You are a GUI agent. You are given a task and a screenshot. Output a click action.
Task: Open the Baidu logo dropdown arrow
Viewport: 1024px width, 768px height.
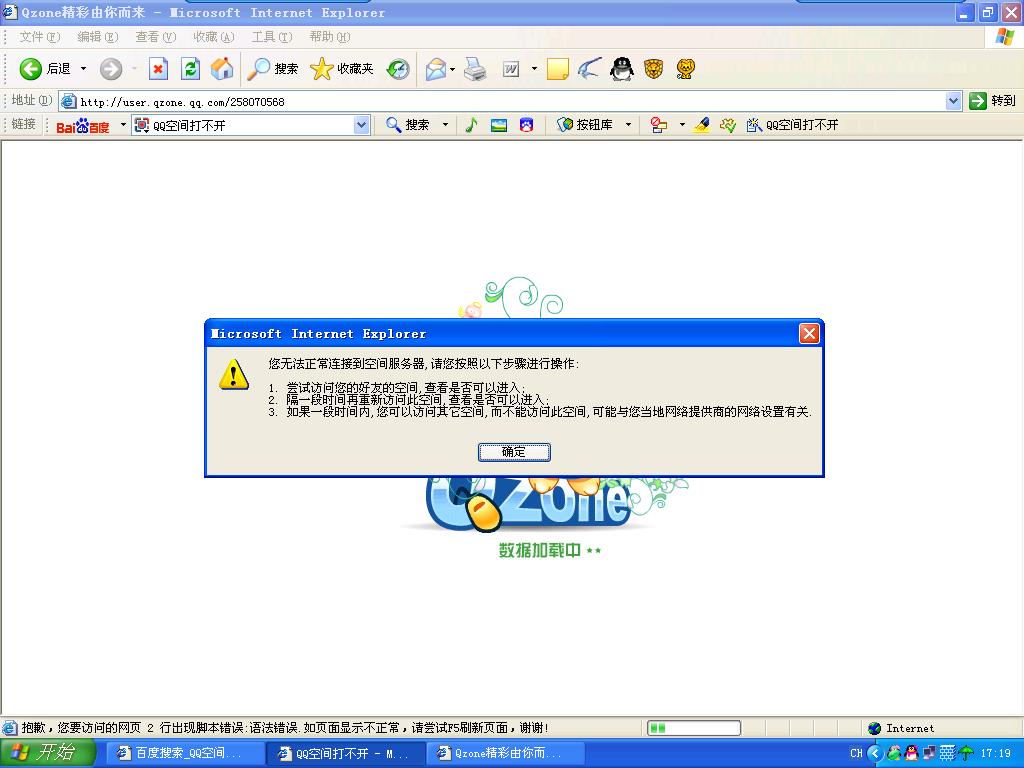pos(123,125)
